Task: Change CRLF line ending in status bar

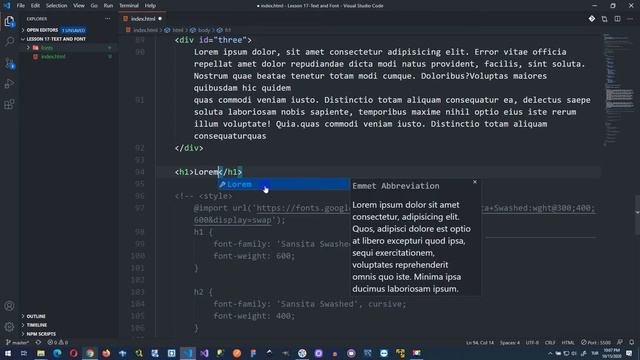Action: (x=550, y=342)
